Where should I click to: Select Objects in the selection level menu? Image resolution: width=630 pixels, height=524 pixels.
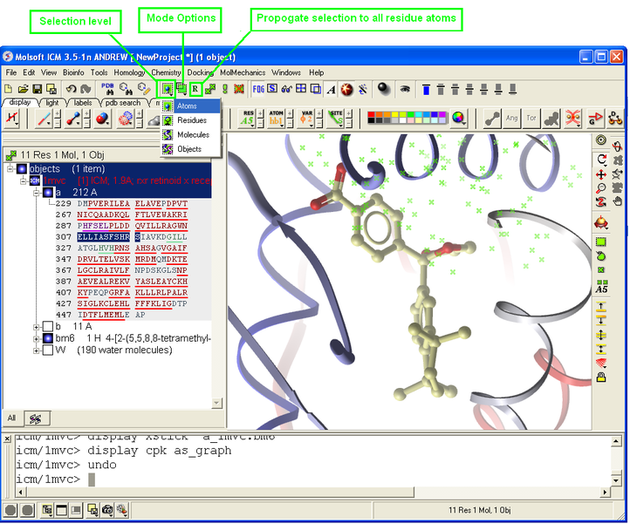point(191,149)
